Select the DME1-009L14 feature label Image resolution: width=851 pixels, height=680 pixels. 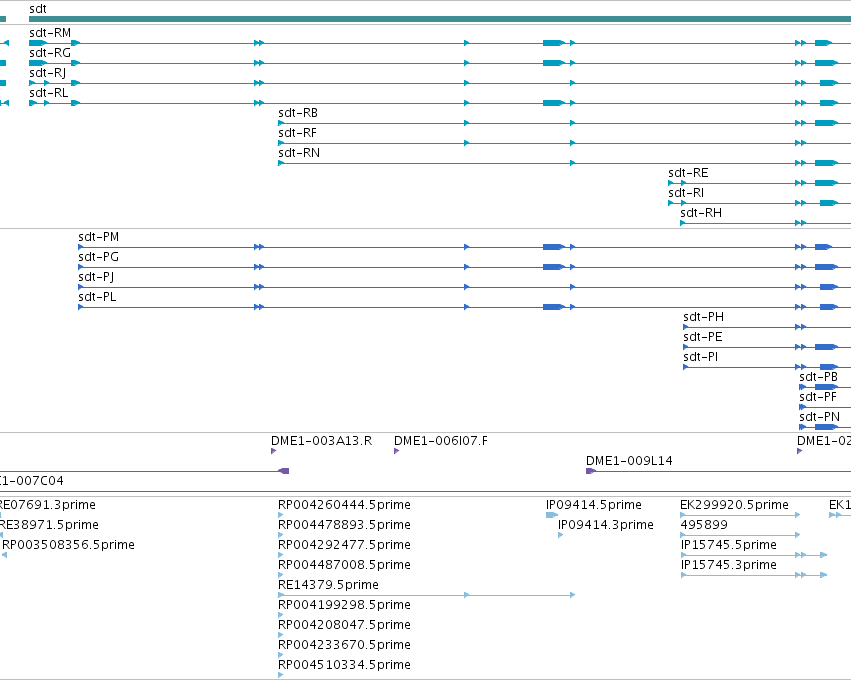click(629, 461)
